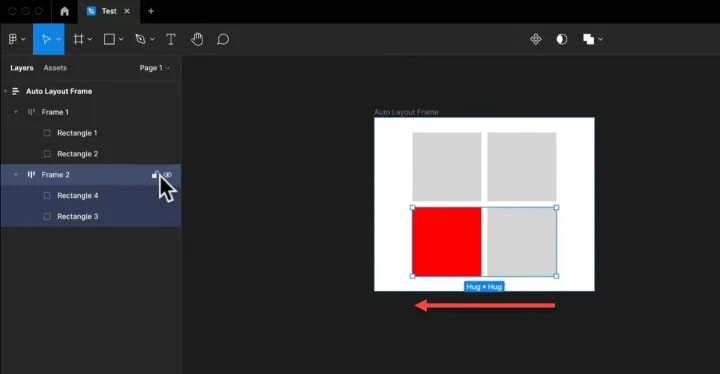The height and width of the screenshot is (374, 720).
Task: Collapse Auto Layout Frame layer arrow
Action: click(6, 91)
